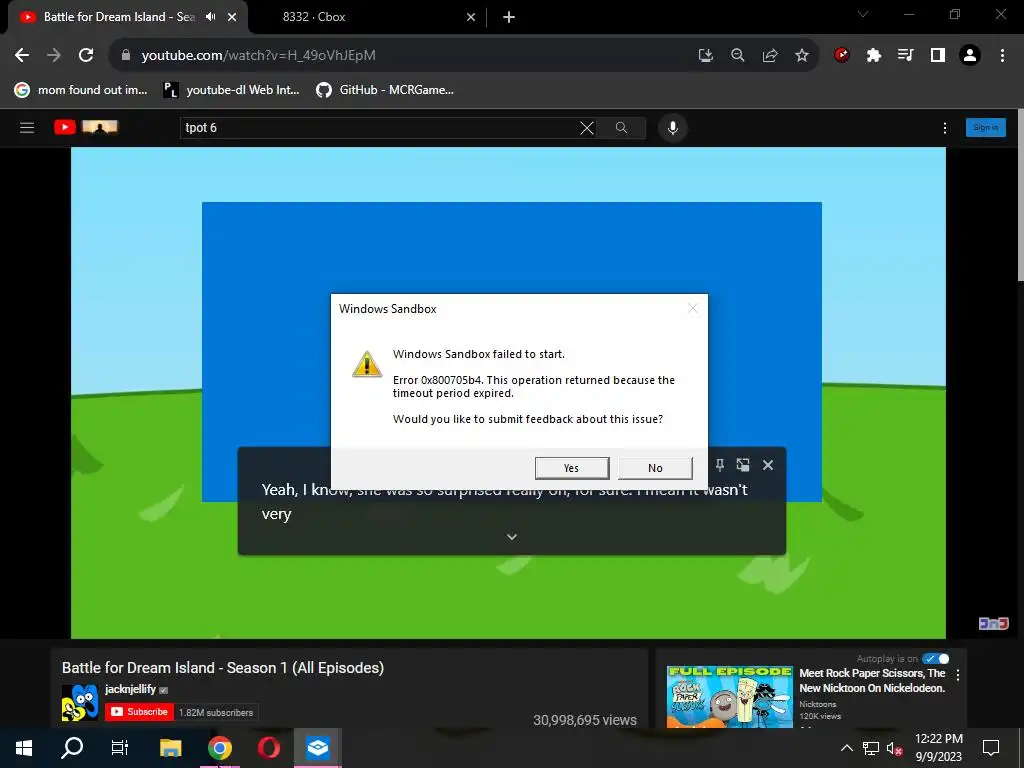Open youtube-dl Web Int... bookmark
1024x768 pixels.
[232, 90]
